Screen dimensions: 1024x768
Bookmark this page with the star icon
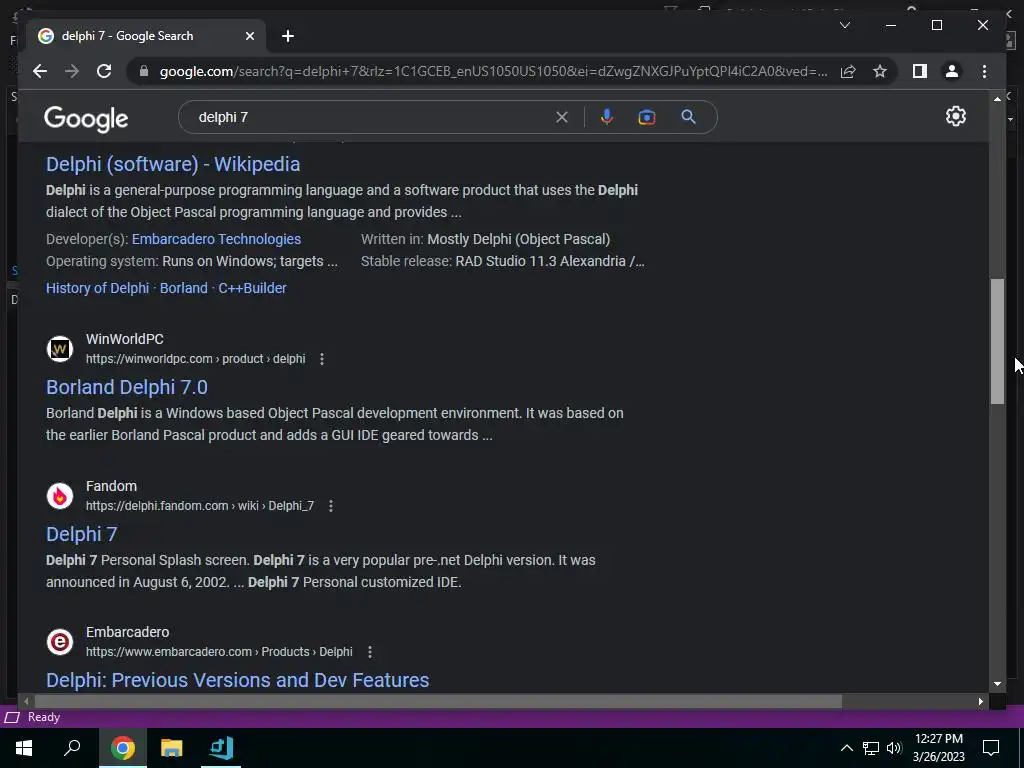click(x=880, y=71)
